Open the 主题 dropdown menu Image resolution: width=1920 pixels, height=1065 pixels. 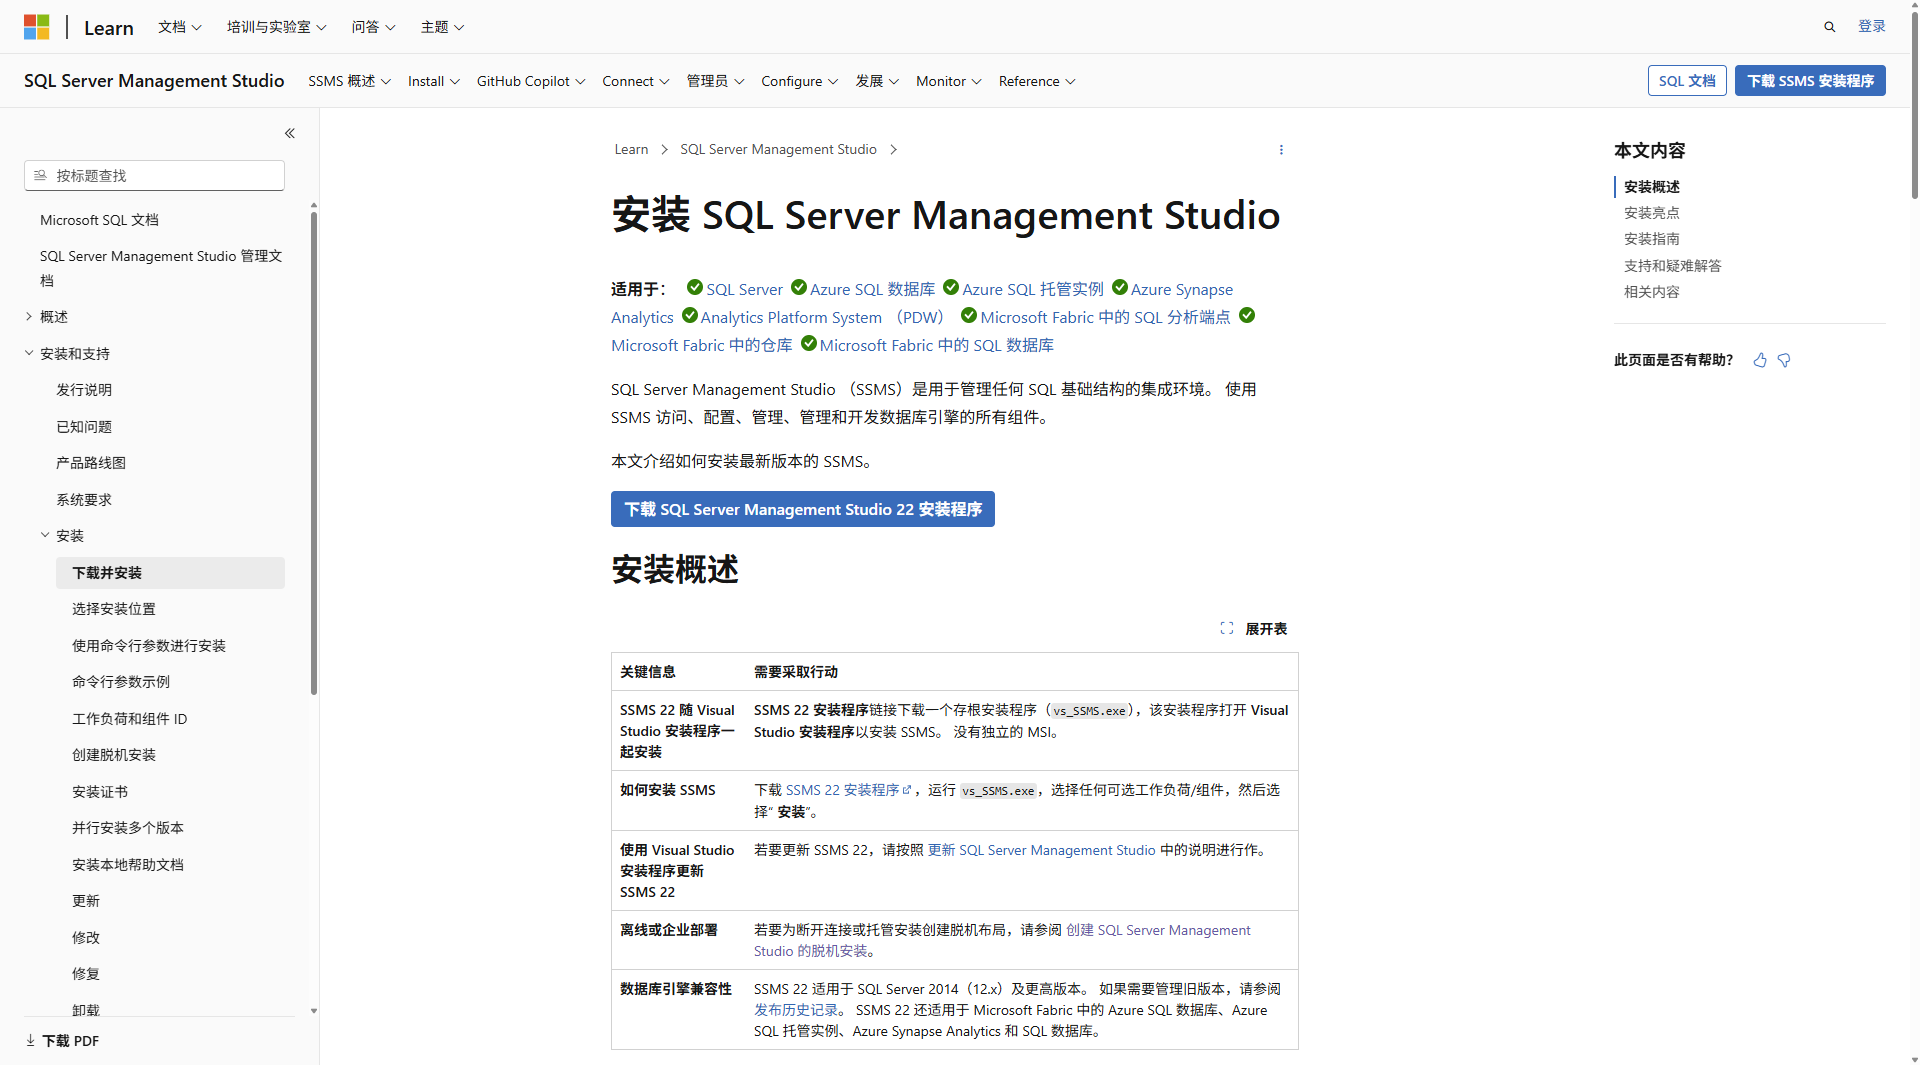coord(443,27)
